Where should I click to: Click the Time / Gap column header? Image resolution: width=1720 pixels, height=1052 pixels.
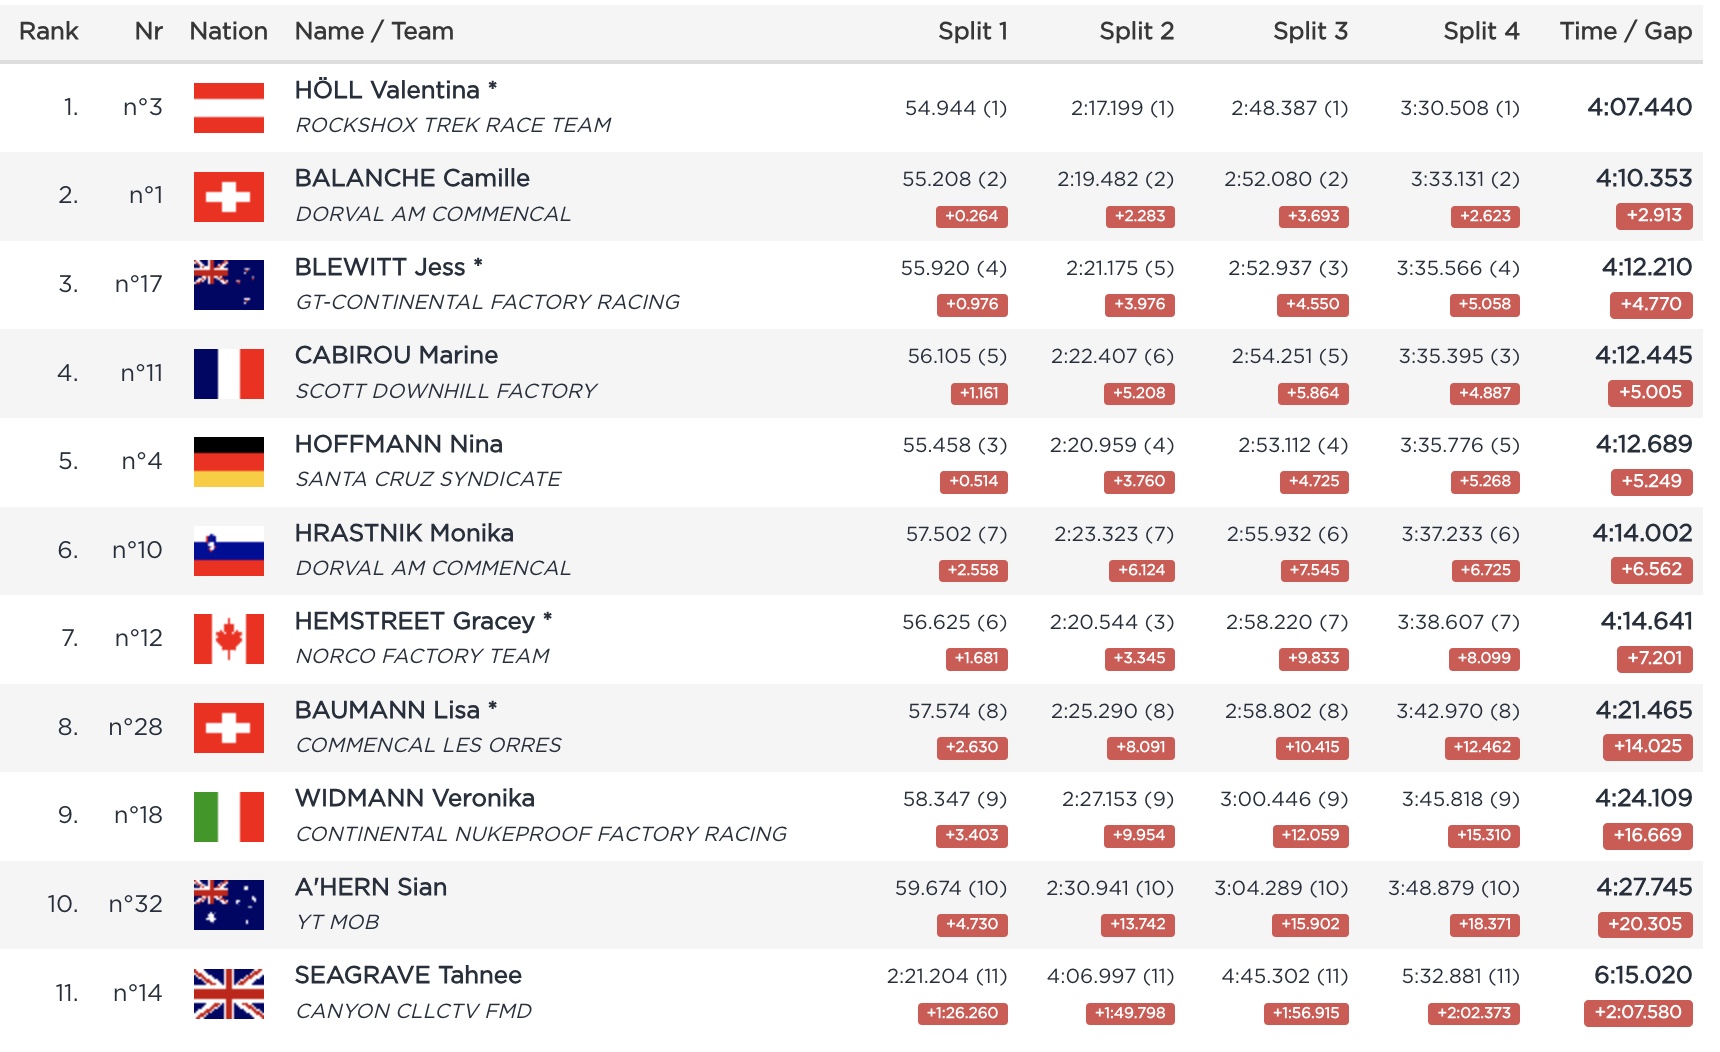pyautogui.click(x=1625, y=32)
